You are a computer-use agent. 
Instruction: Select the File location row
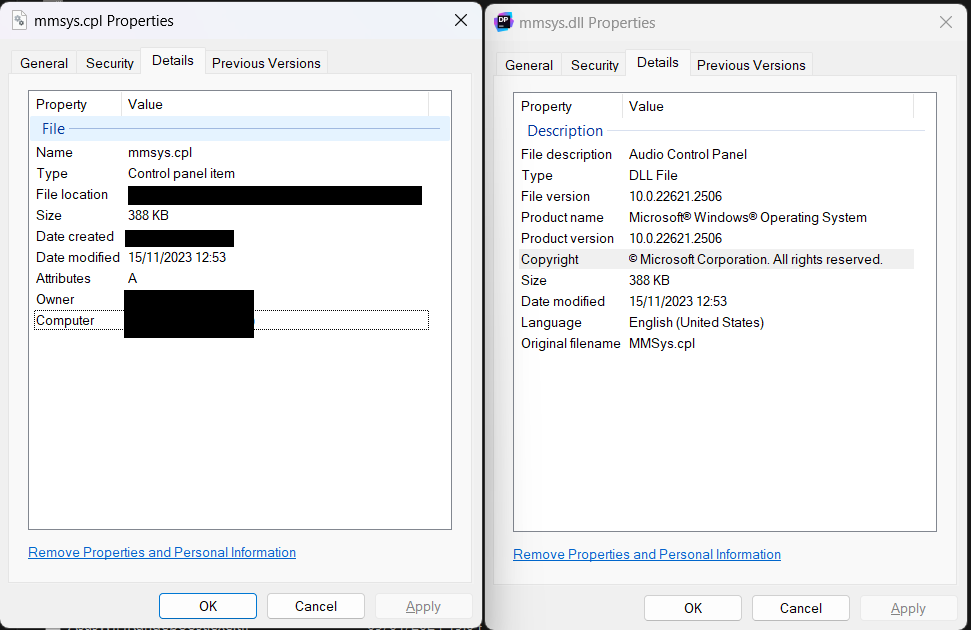[x=231, y=195]
